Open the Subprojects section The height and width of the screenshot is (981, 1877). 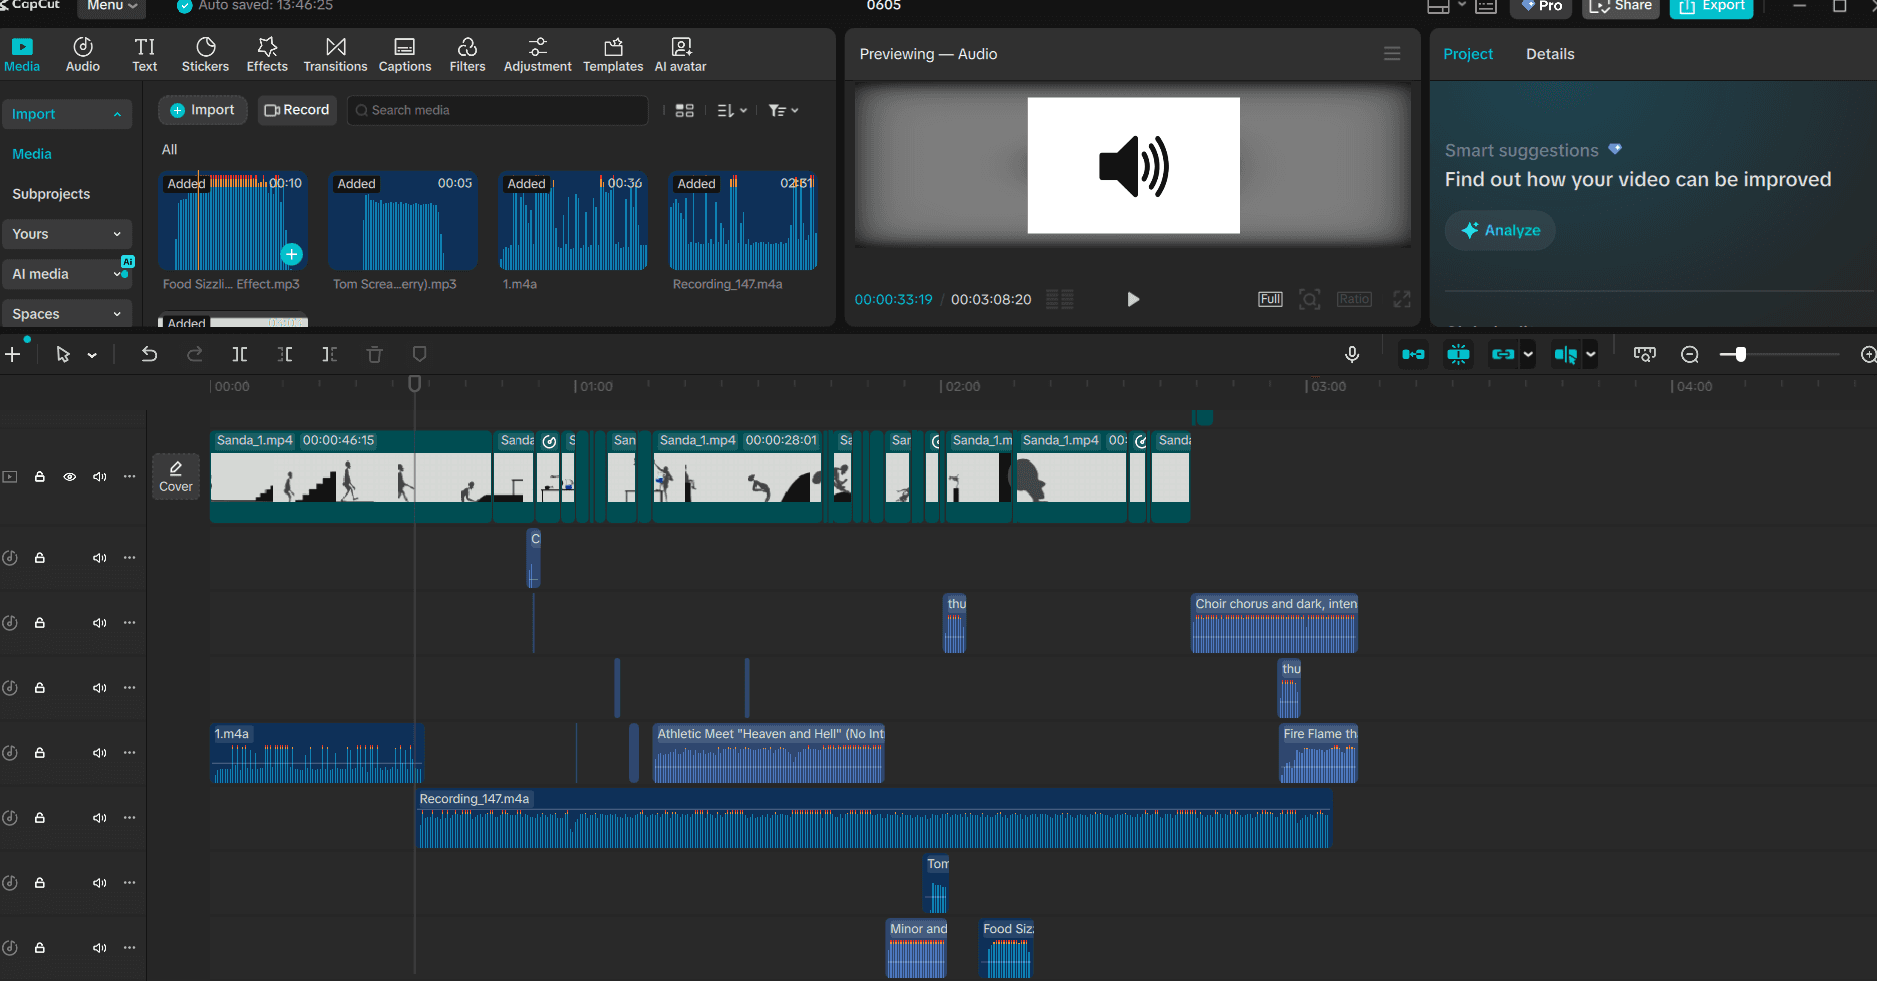coord(51,194)
